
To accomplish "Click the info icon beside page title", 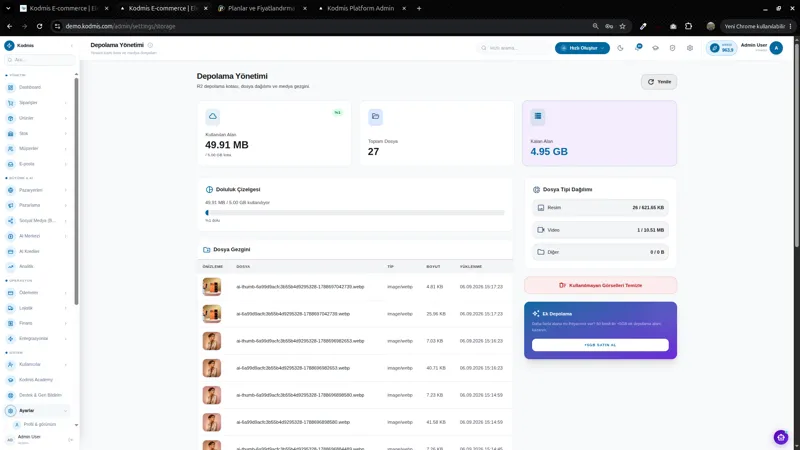I will tap(150, 45).
